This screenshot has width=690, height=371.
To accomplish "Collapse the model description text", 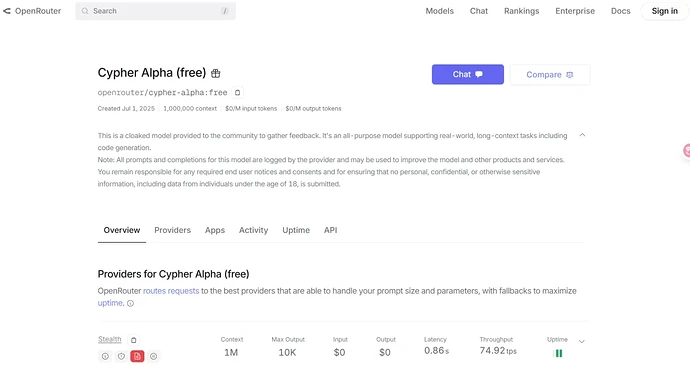I will (582, 135).
